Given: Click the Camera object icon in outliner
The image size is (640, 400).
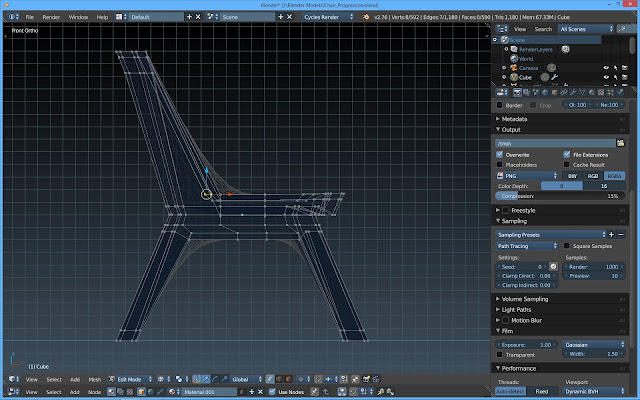Looking at the screenshot, I should [x=514, y=68].
